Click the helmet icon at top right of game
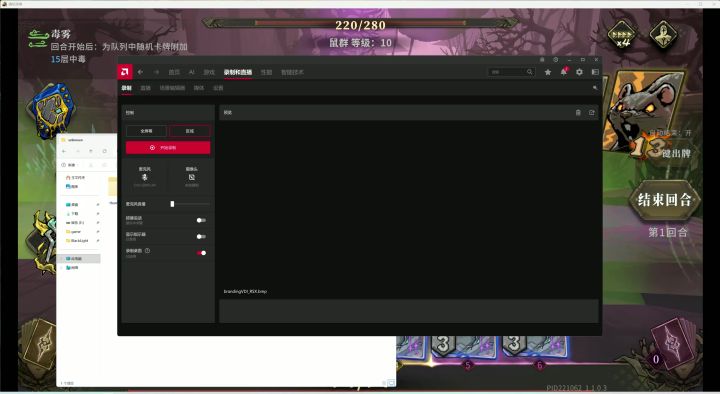The width and height of the screenshot is (720, 394). [664, 35]
